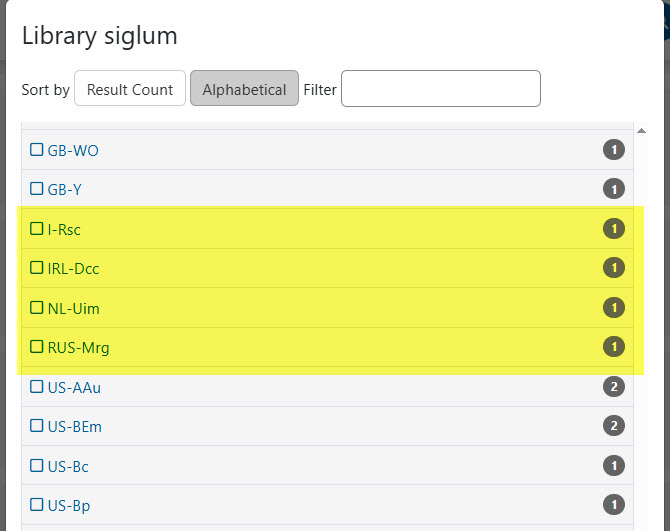This screenshot has width=670, height=531.
Task: Toggle the IRL-Dcc checkbox
Action: 37,267
